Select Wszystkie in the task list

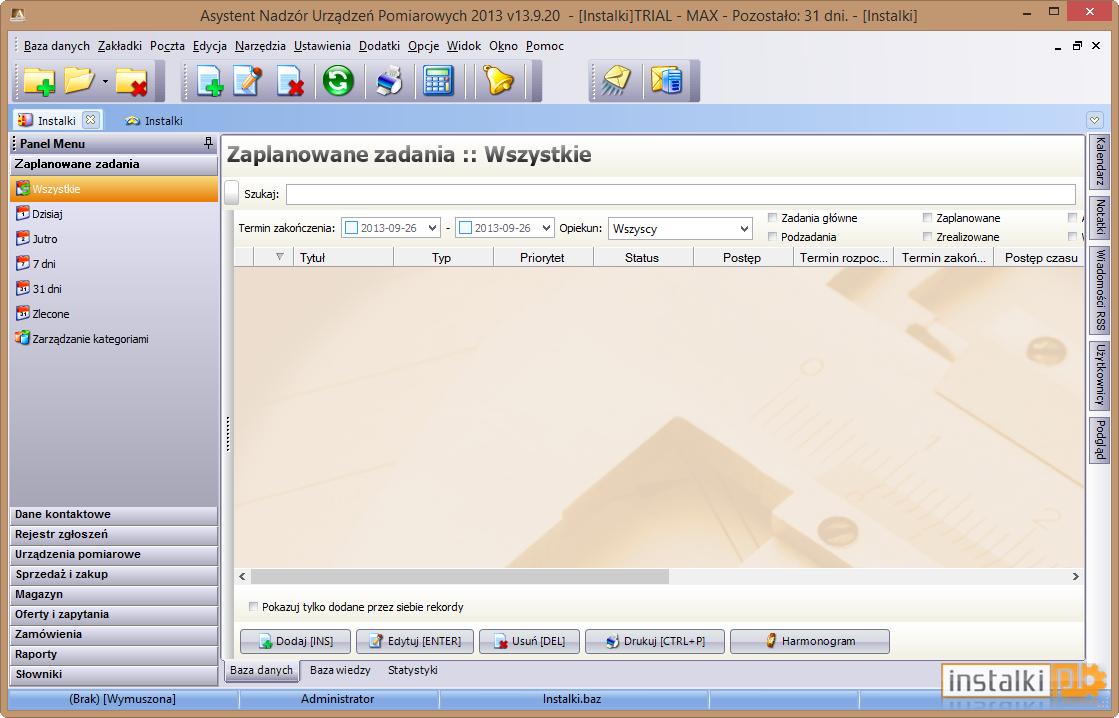coord(114,189)
